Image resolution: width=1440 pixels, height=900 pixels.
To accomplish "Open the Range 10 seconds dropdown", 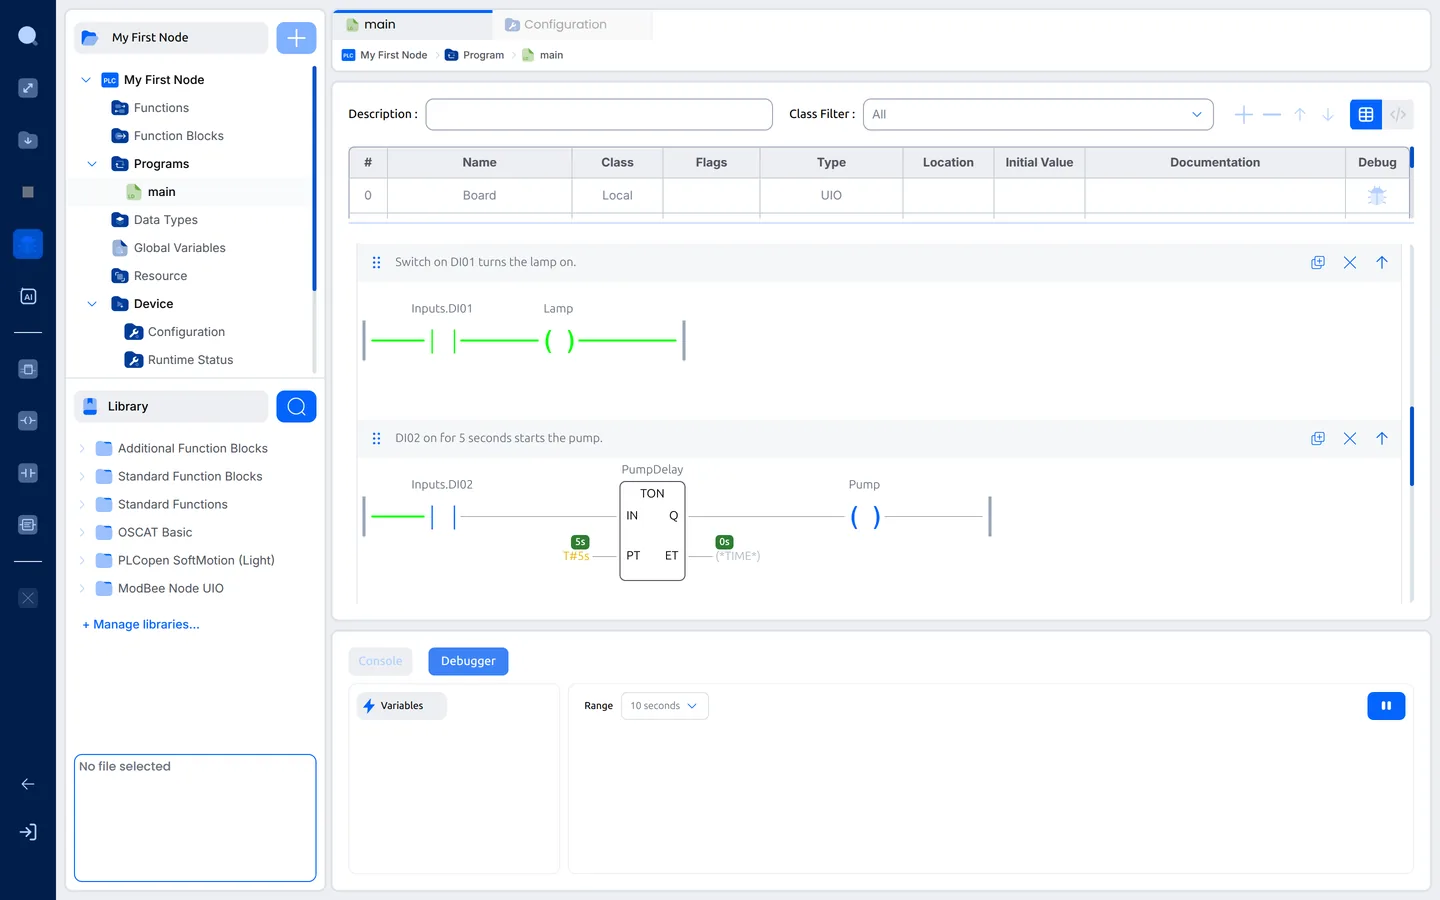I will click(665, 706).
